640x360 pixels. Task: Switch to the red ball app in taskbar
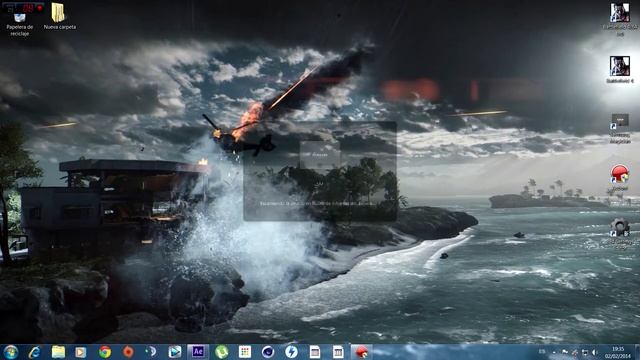click(361, 352)
